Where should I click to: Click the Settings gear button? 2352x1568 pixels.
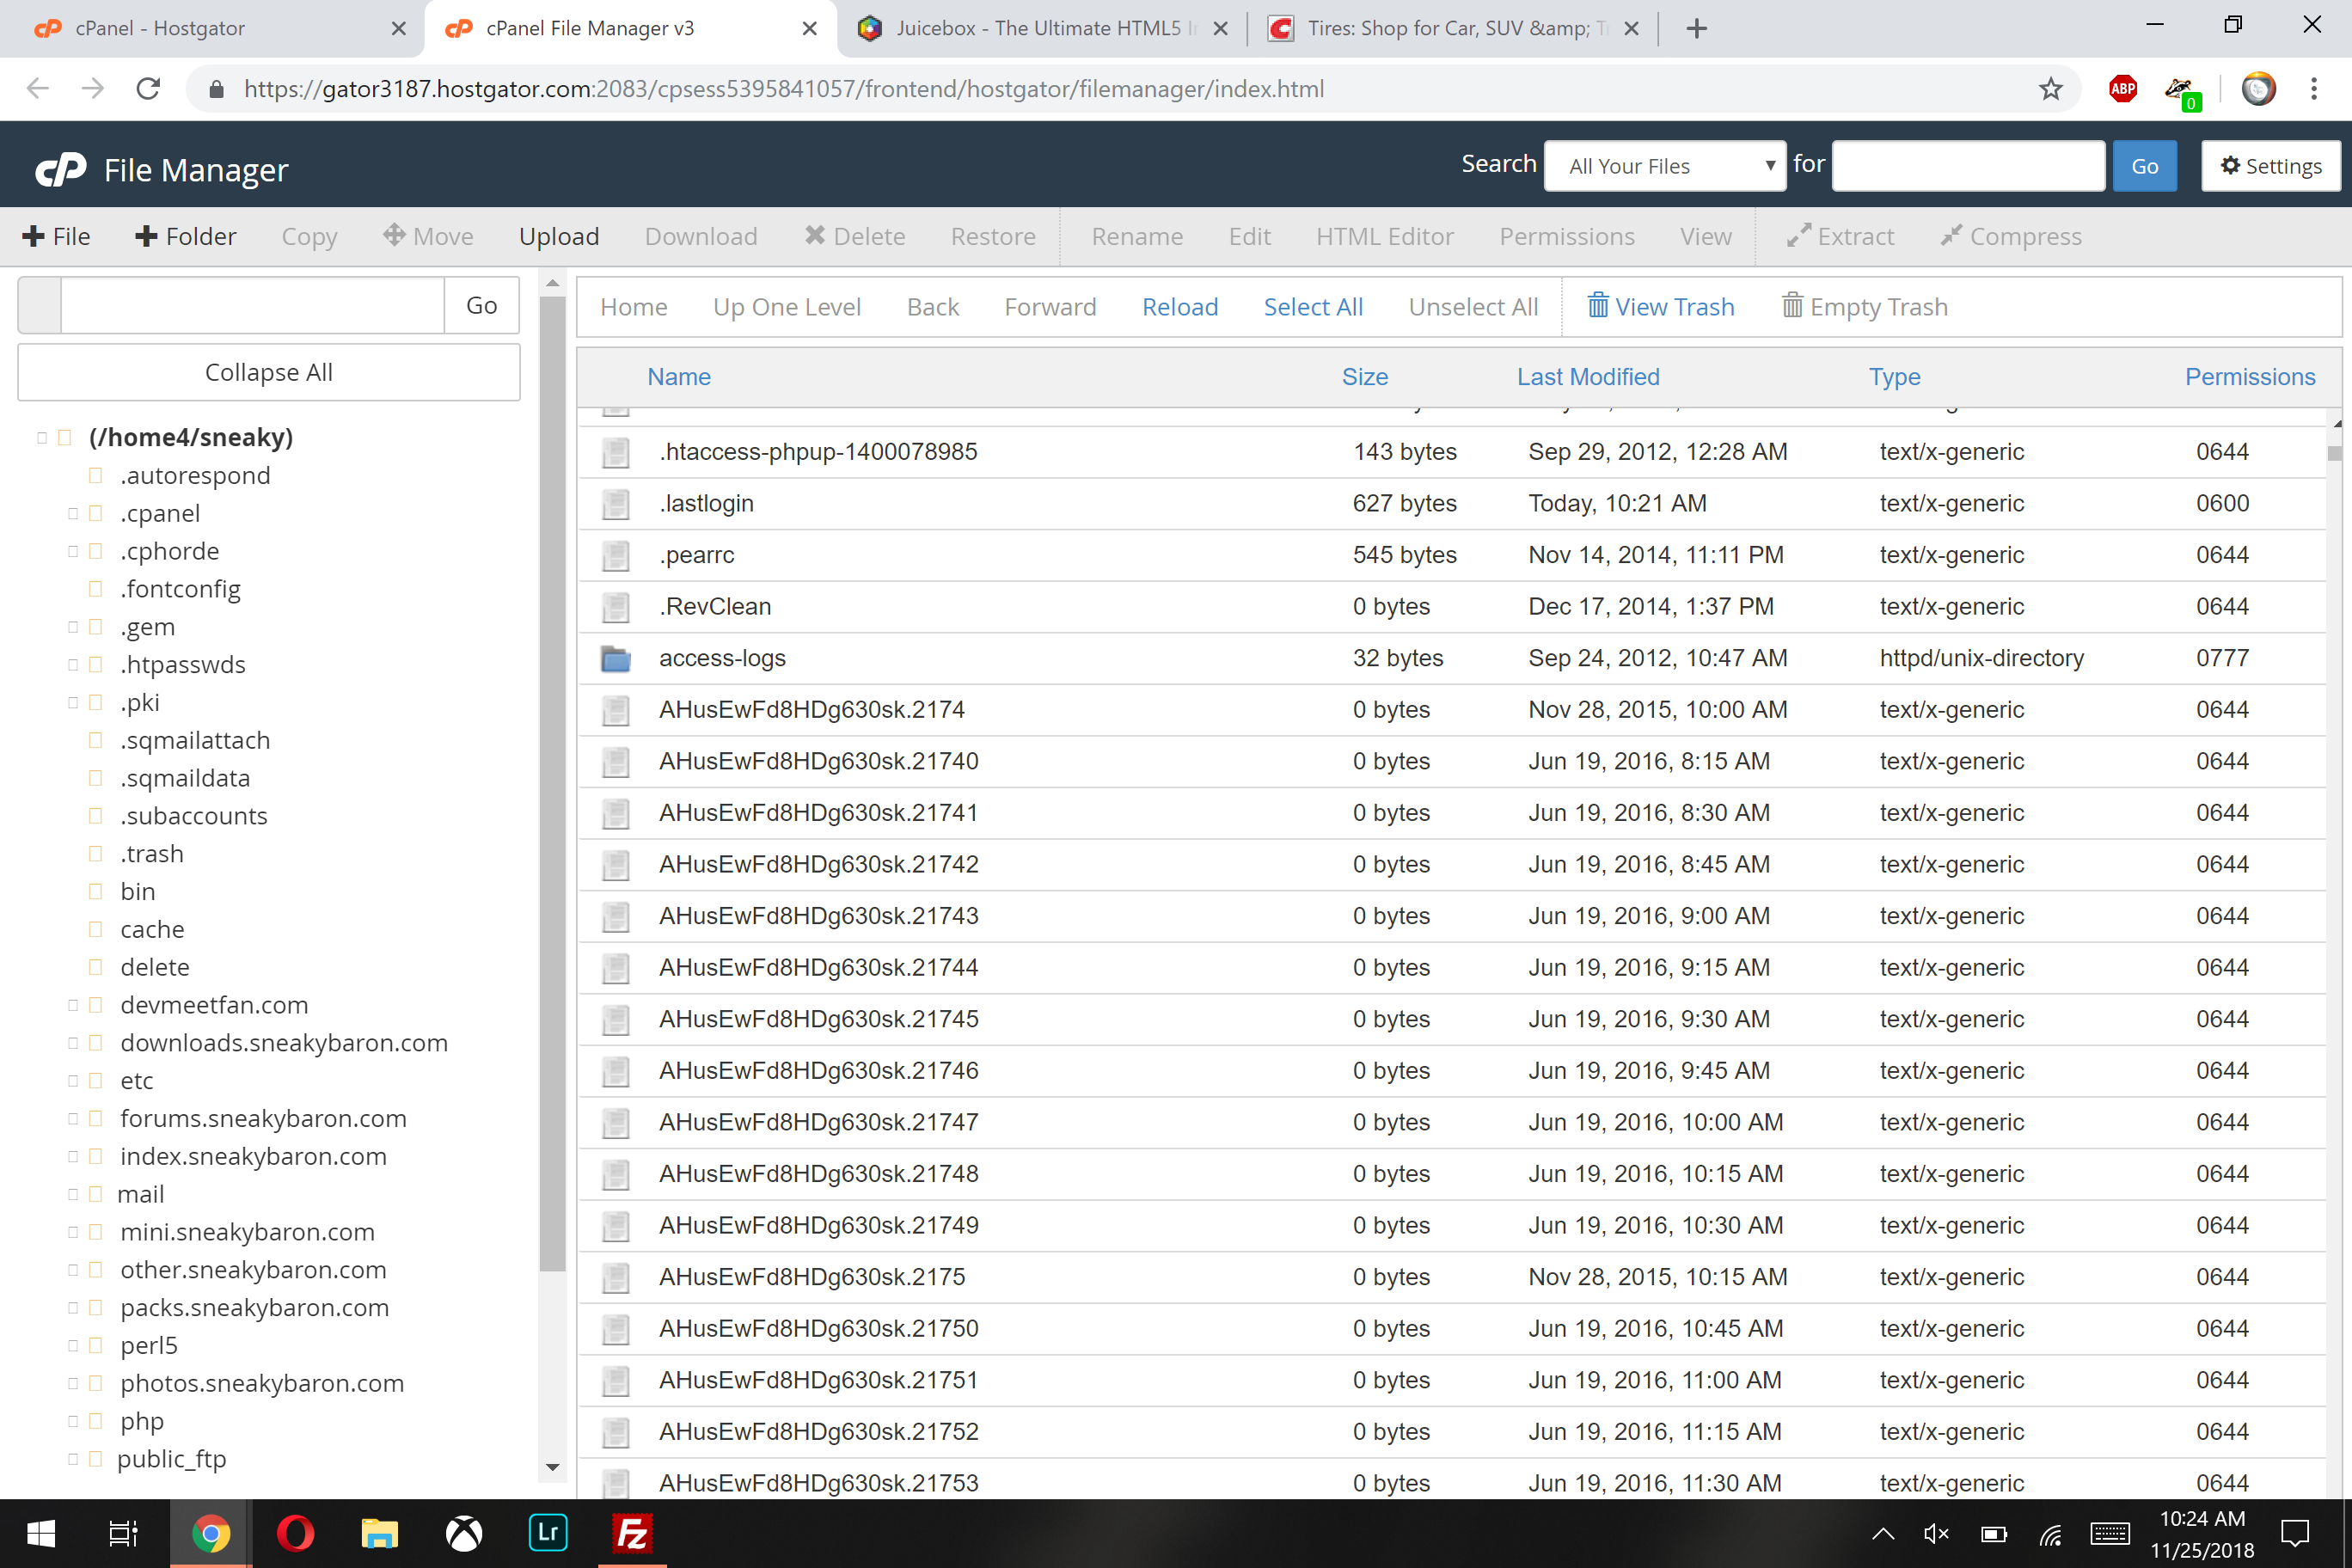2271,166
